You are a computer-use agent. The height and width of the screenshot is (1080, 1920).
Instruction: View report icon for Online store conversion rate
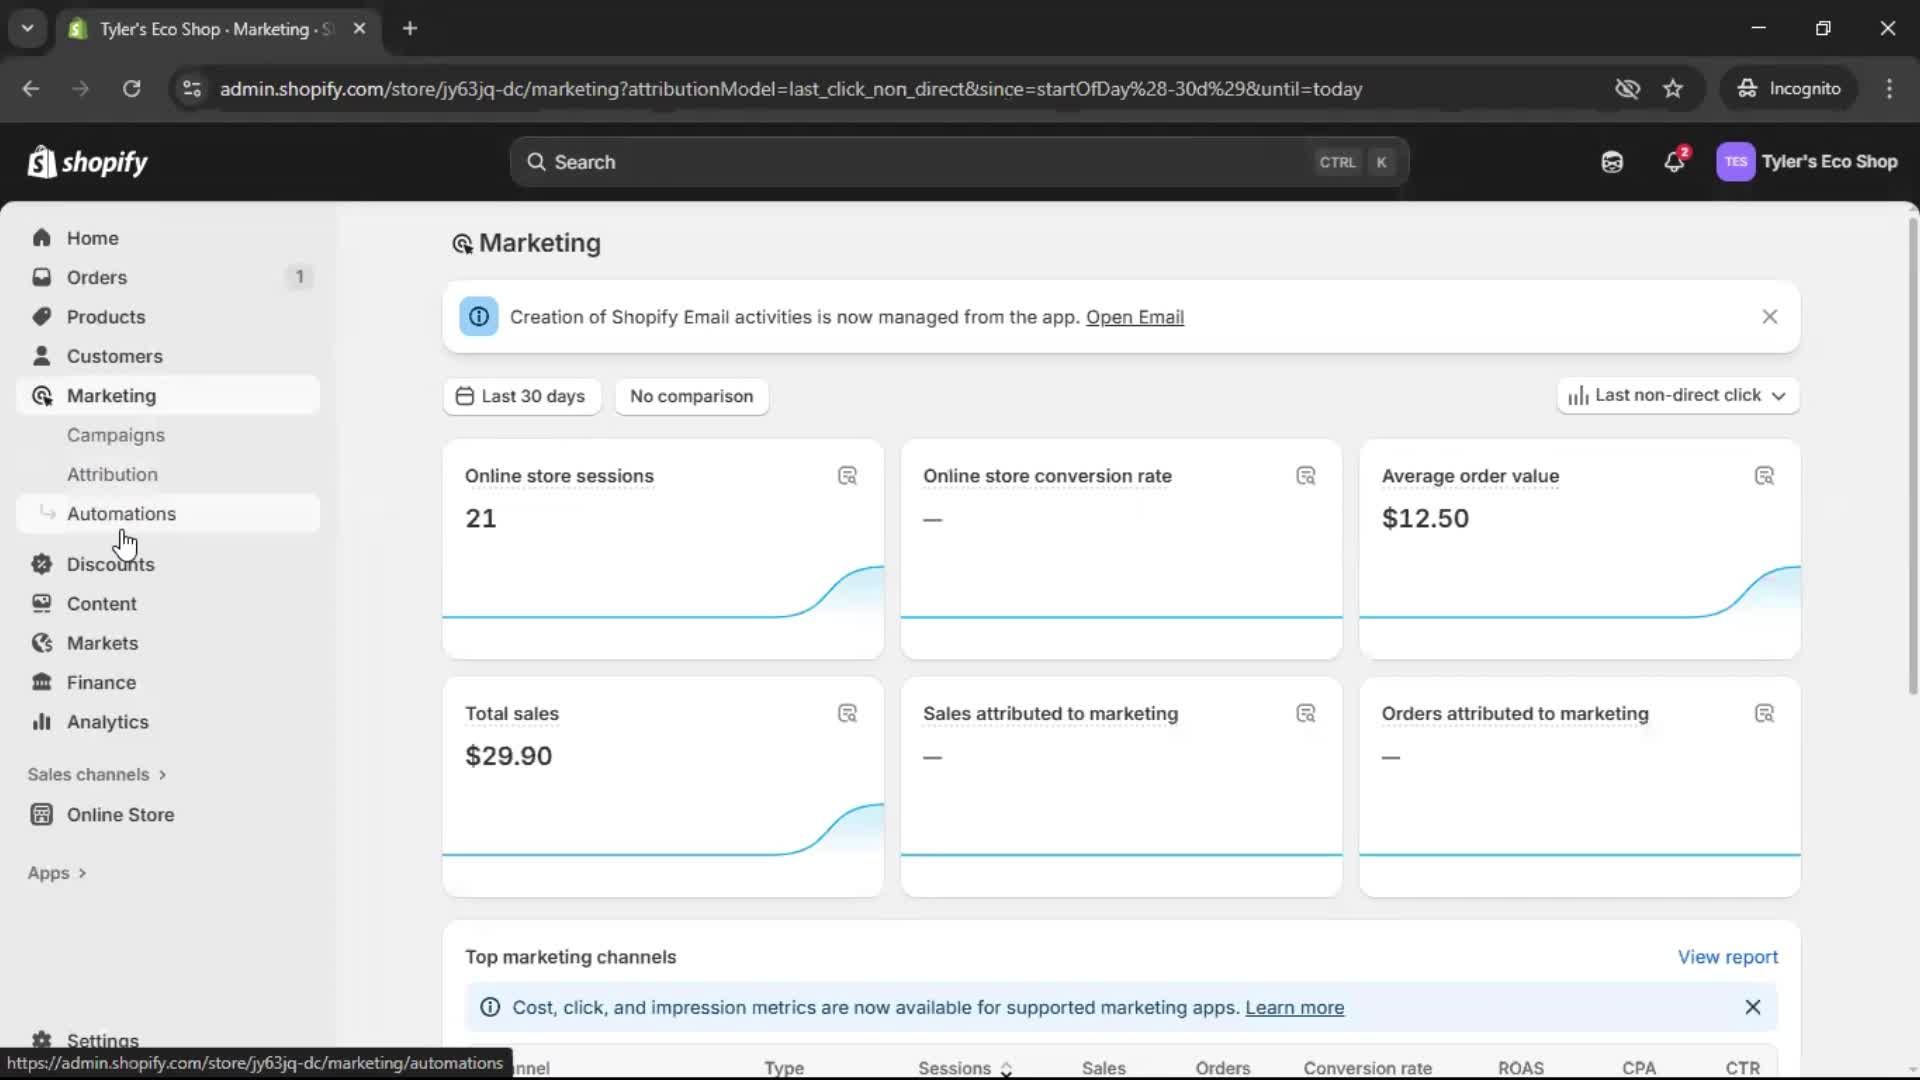1305,476
